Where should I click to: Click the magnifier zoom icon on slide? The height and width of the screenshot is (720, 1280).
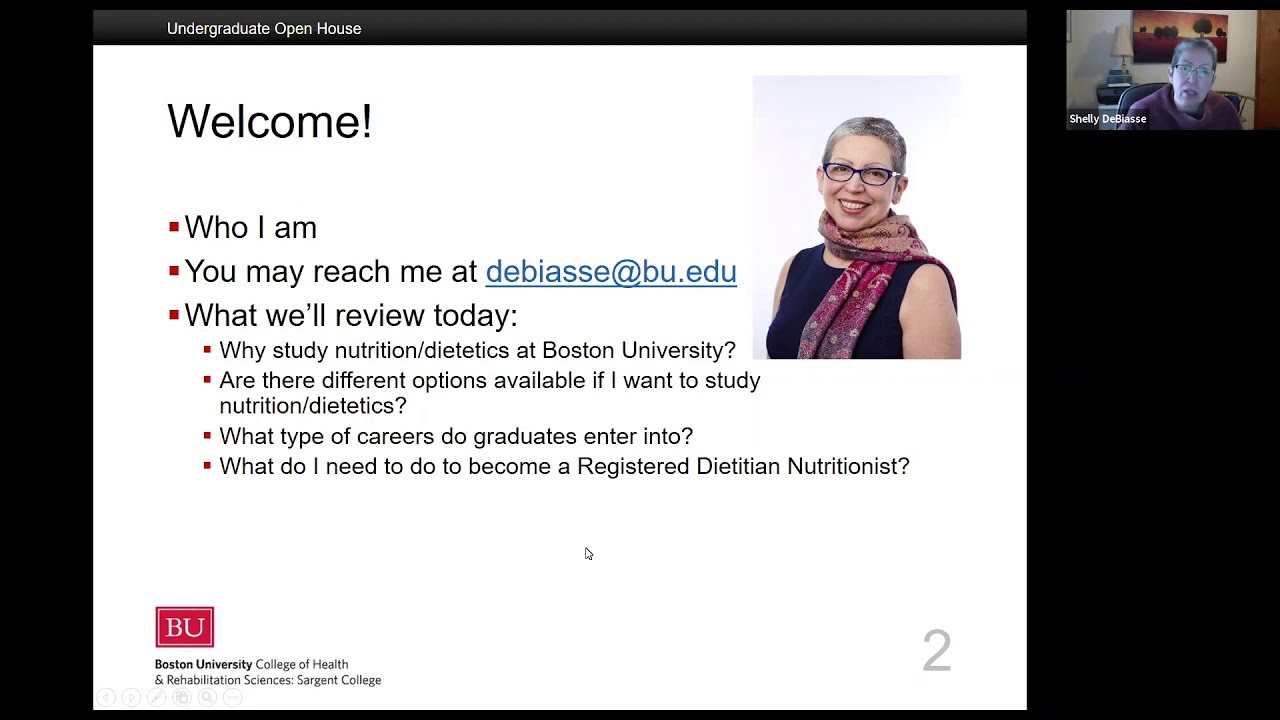coord(207,698)
